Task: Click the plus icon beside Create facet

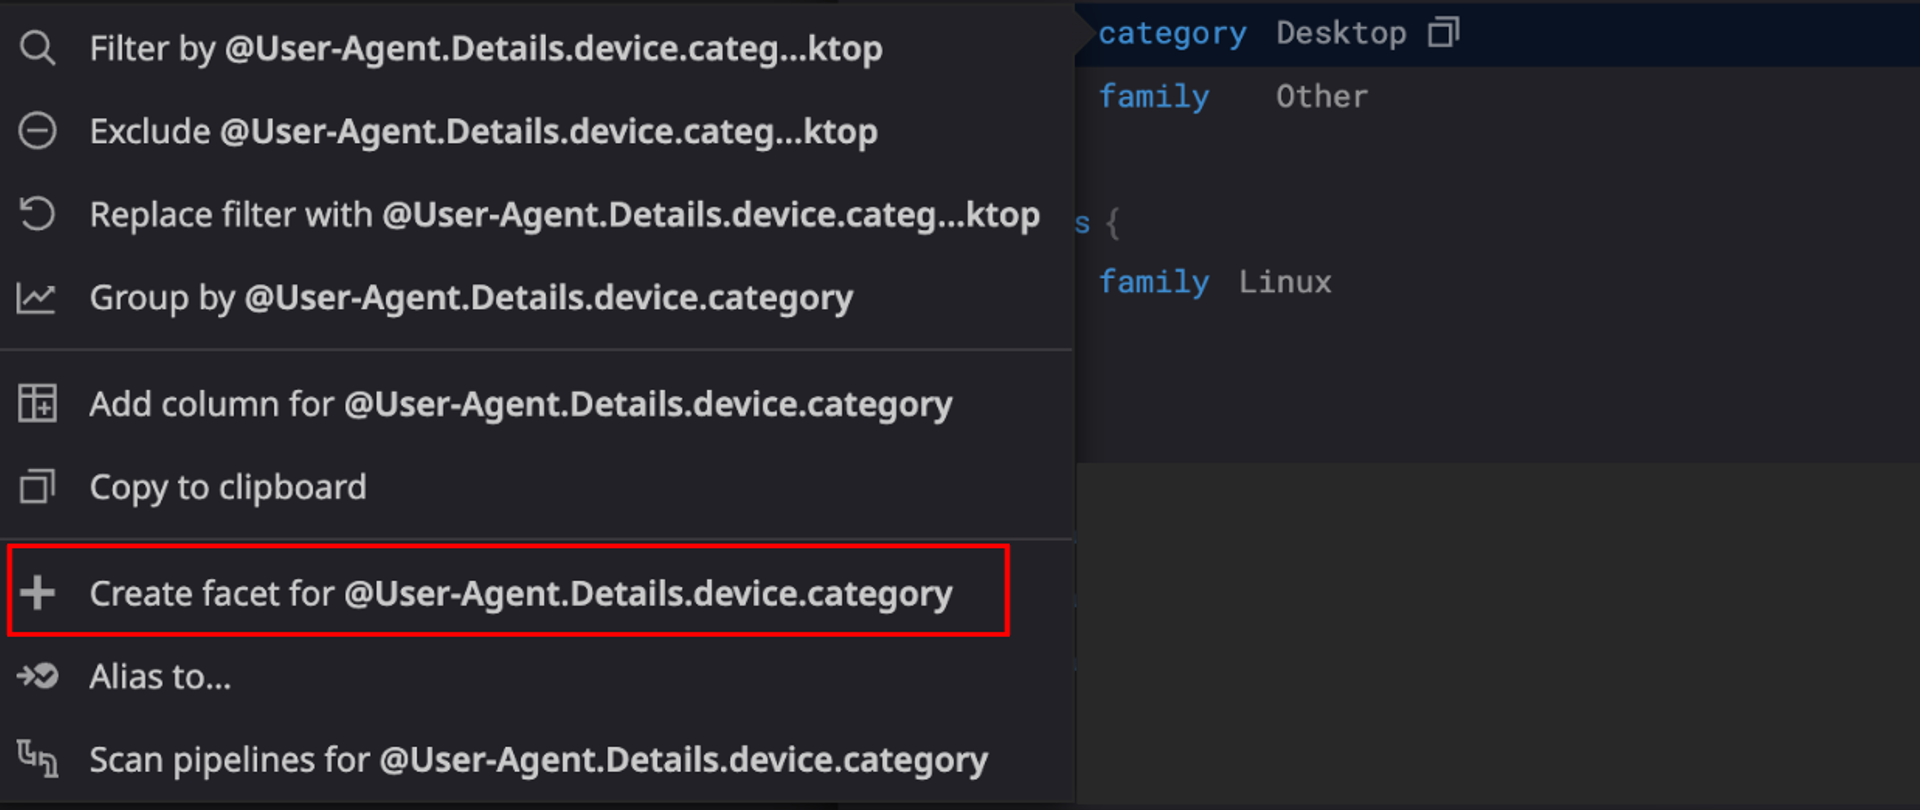Action: pos(38,592)
